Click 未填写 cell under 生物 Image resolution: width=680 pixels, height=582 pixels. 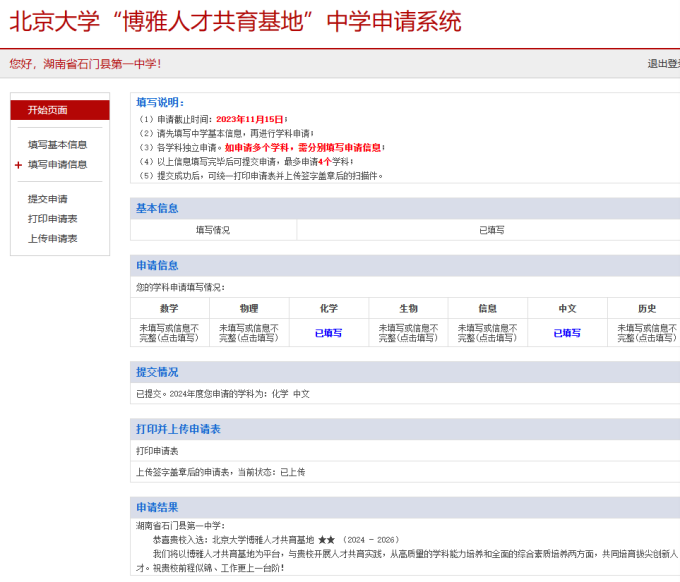[x=408, y=333]
